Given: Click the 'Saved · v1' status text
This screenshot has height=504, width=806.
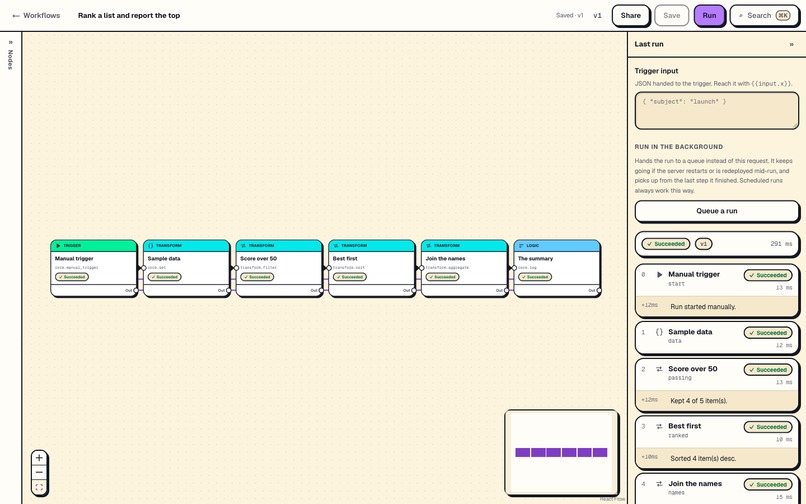Looking at the screenshot, I should (570, 15).
